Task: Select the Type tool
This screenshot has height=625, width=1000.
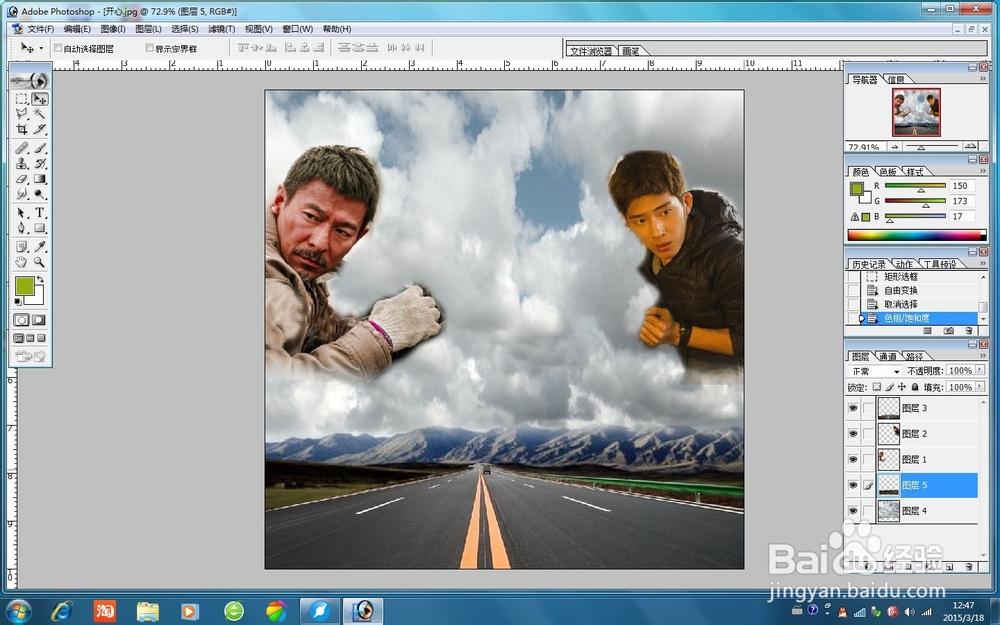Action: pos(40,213)
